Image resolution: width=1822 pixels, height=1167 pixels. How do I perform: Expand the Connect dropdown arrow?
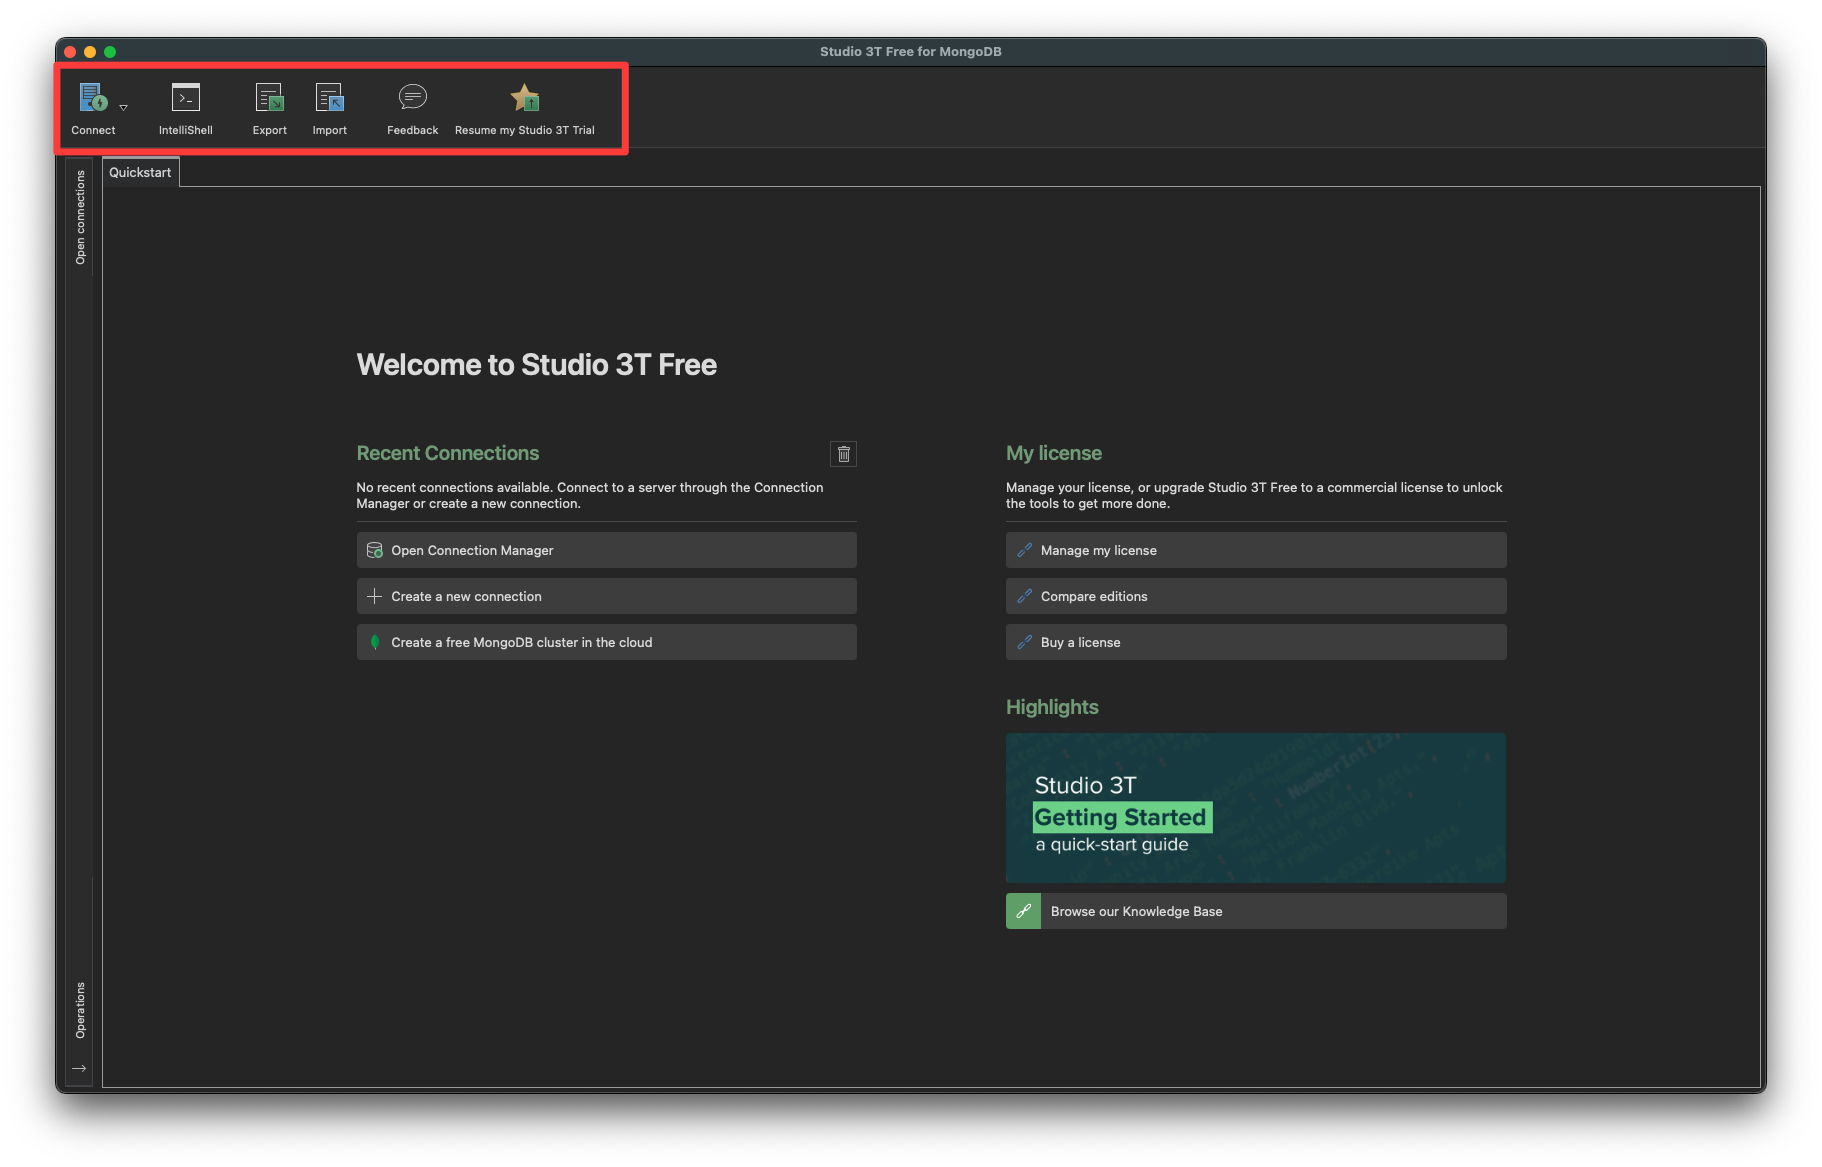click(x=124, y=107)
